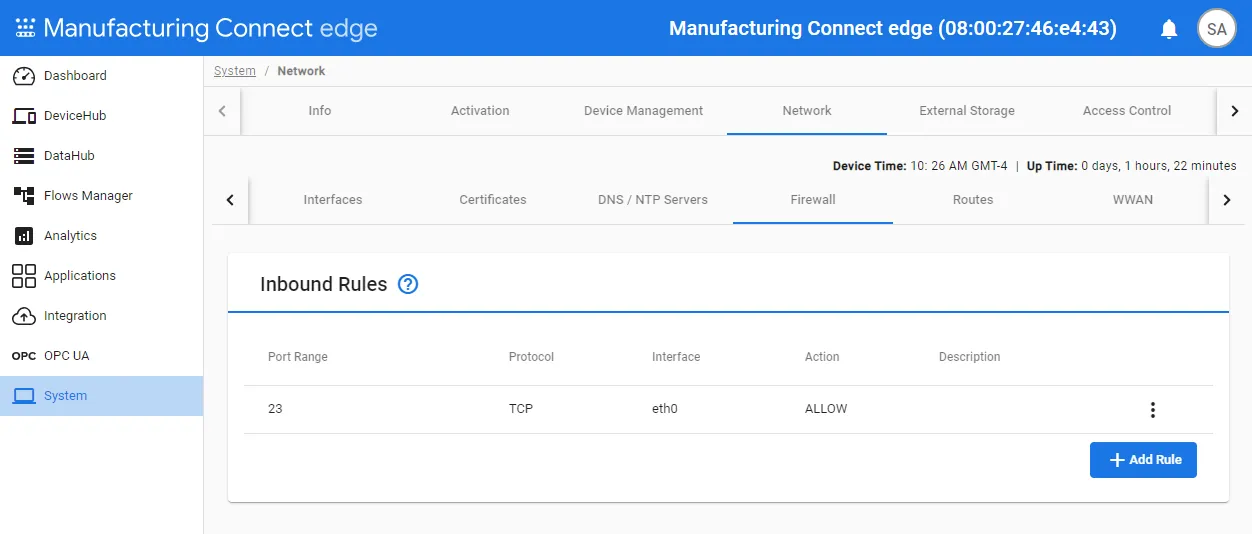The width and height of the screenshot is (1252, 534).
Task: Open the Routes sub-tab
Action: pyautogui.click(x=973, y=200)
